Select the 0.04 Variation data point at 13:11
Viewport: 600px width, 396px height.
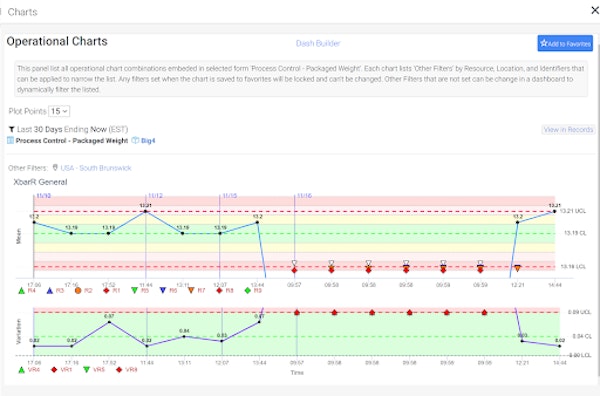coord(184,337)
